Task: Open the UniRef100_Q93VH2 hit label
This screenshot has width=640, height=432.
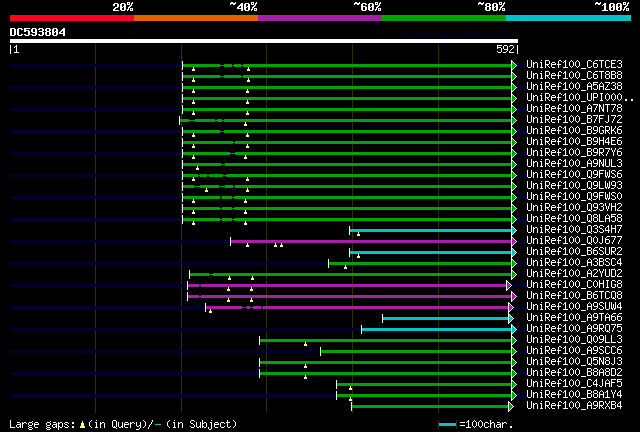Action: point(574,208)
